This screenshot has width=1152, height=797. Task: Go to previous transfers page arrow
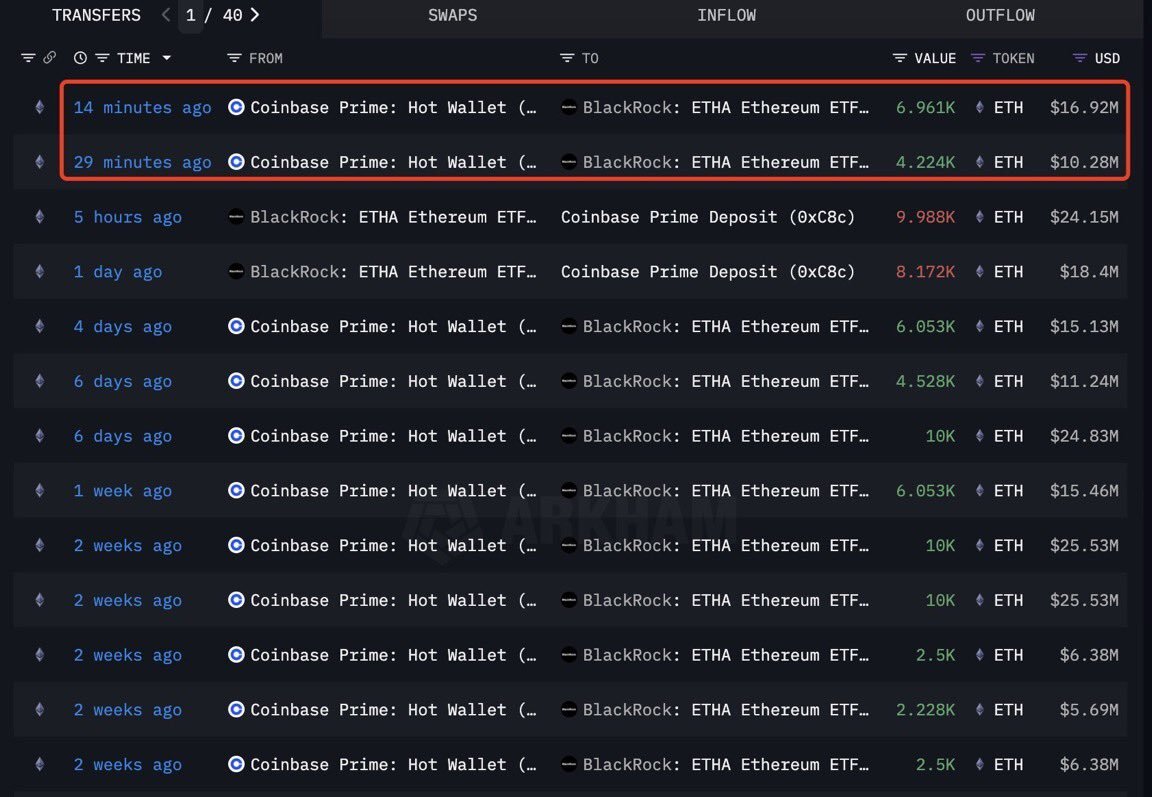(x=166, y=15)
